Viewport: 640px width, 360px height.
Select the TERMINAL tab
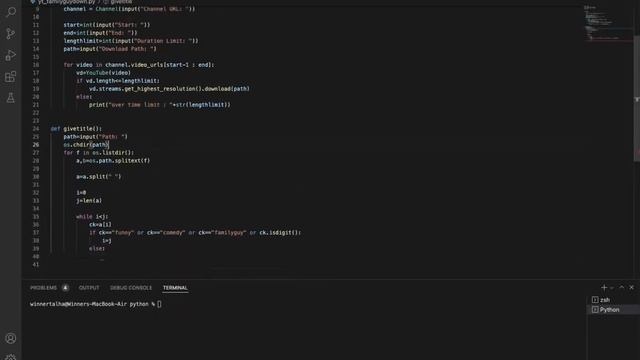click(175, 288)
